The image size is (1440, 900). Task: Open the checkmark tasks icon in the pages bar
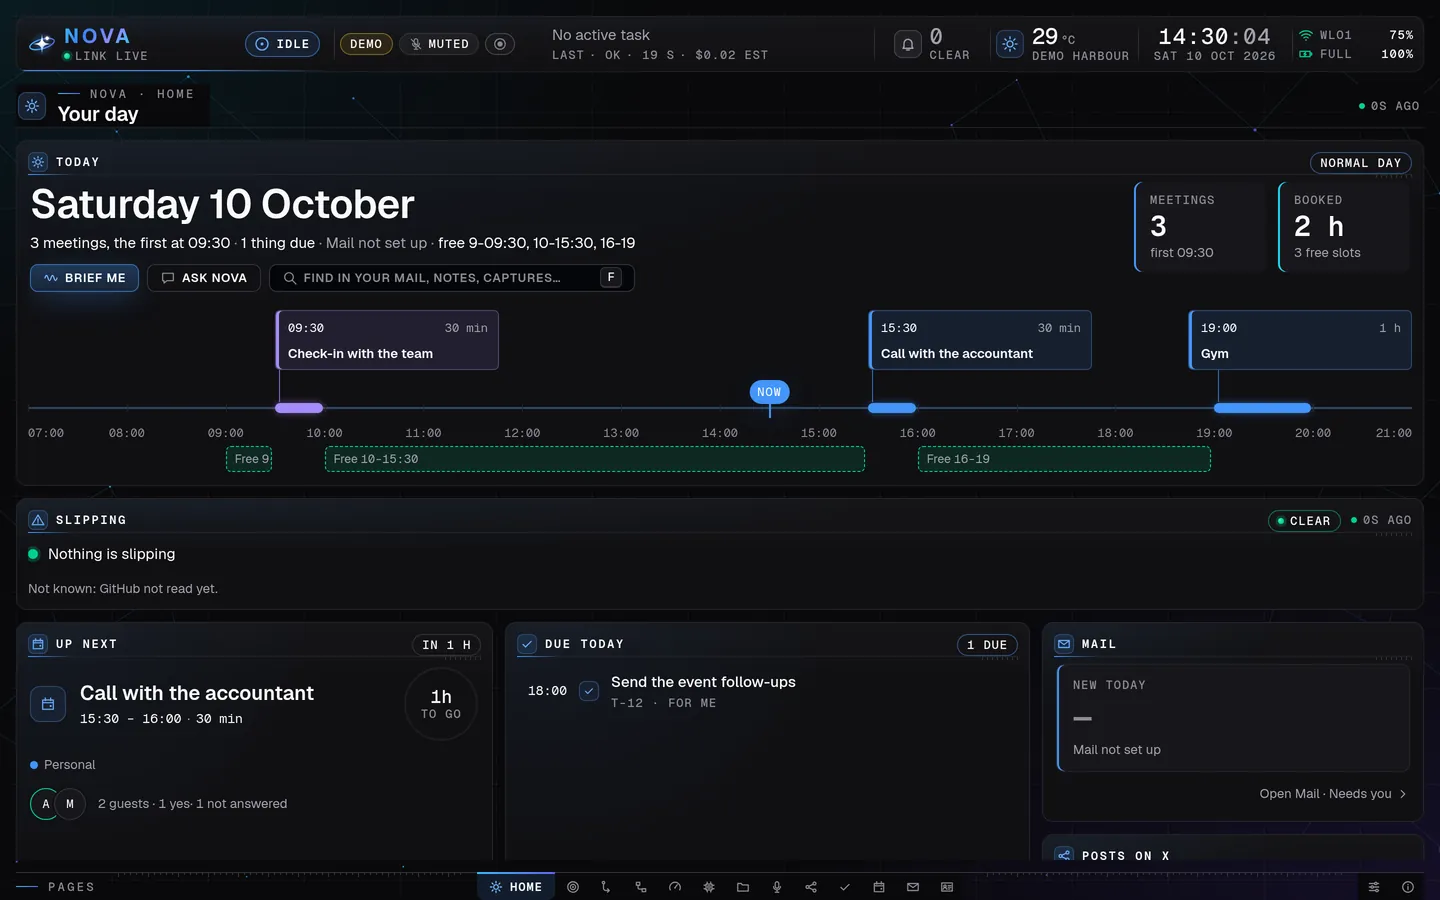[x=845, y=887]
